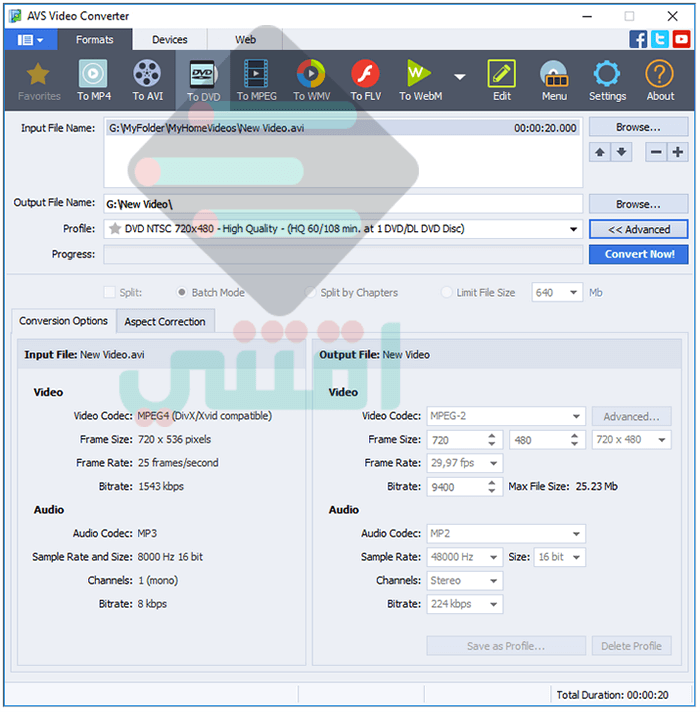Collapse options with << Advanced button
The height and width of the screenshot is (712, 700).
[x=638, y=230]
